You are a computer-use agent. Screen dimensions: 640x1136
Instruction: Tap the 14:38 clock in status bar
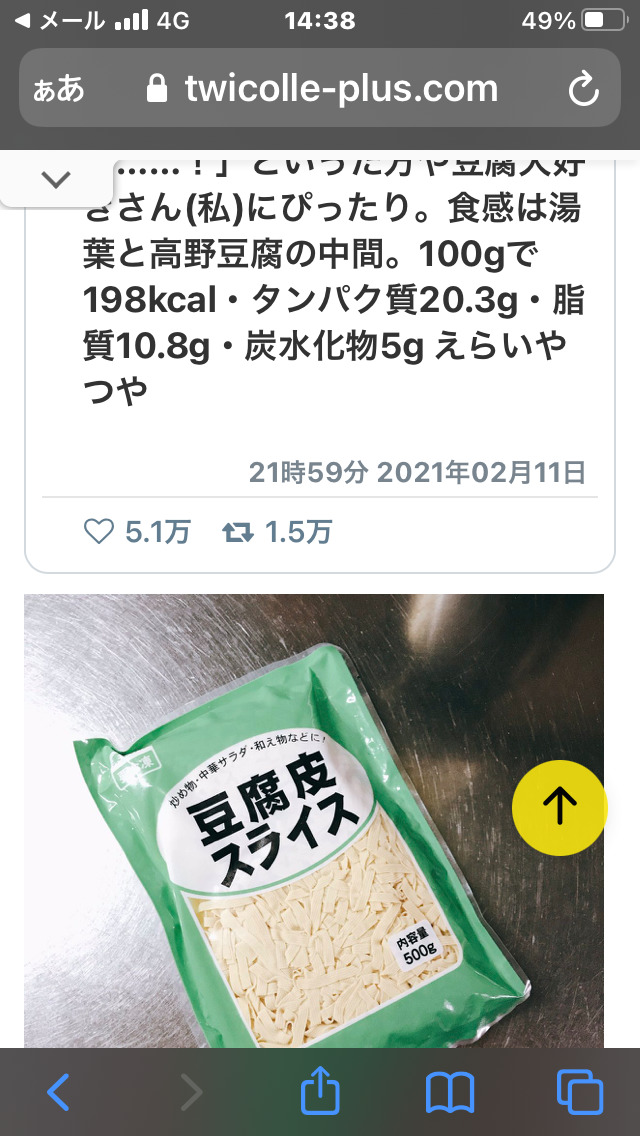tap(320, 21)
